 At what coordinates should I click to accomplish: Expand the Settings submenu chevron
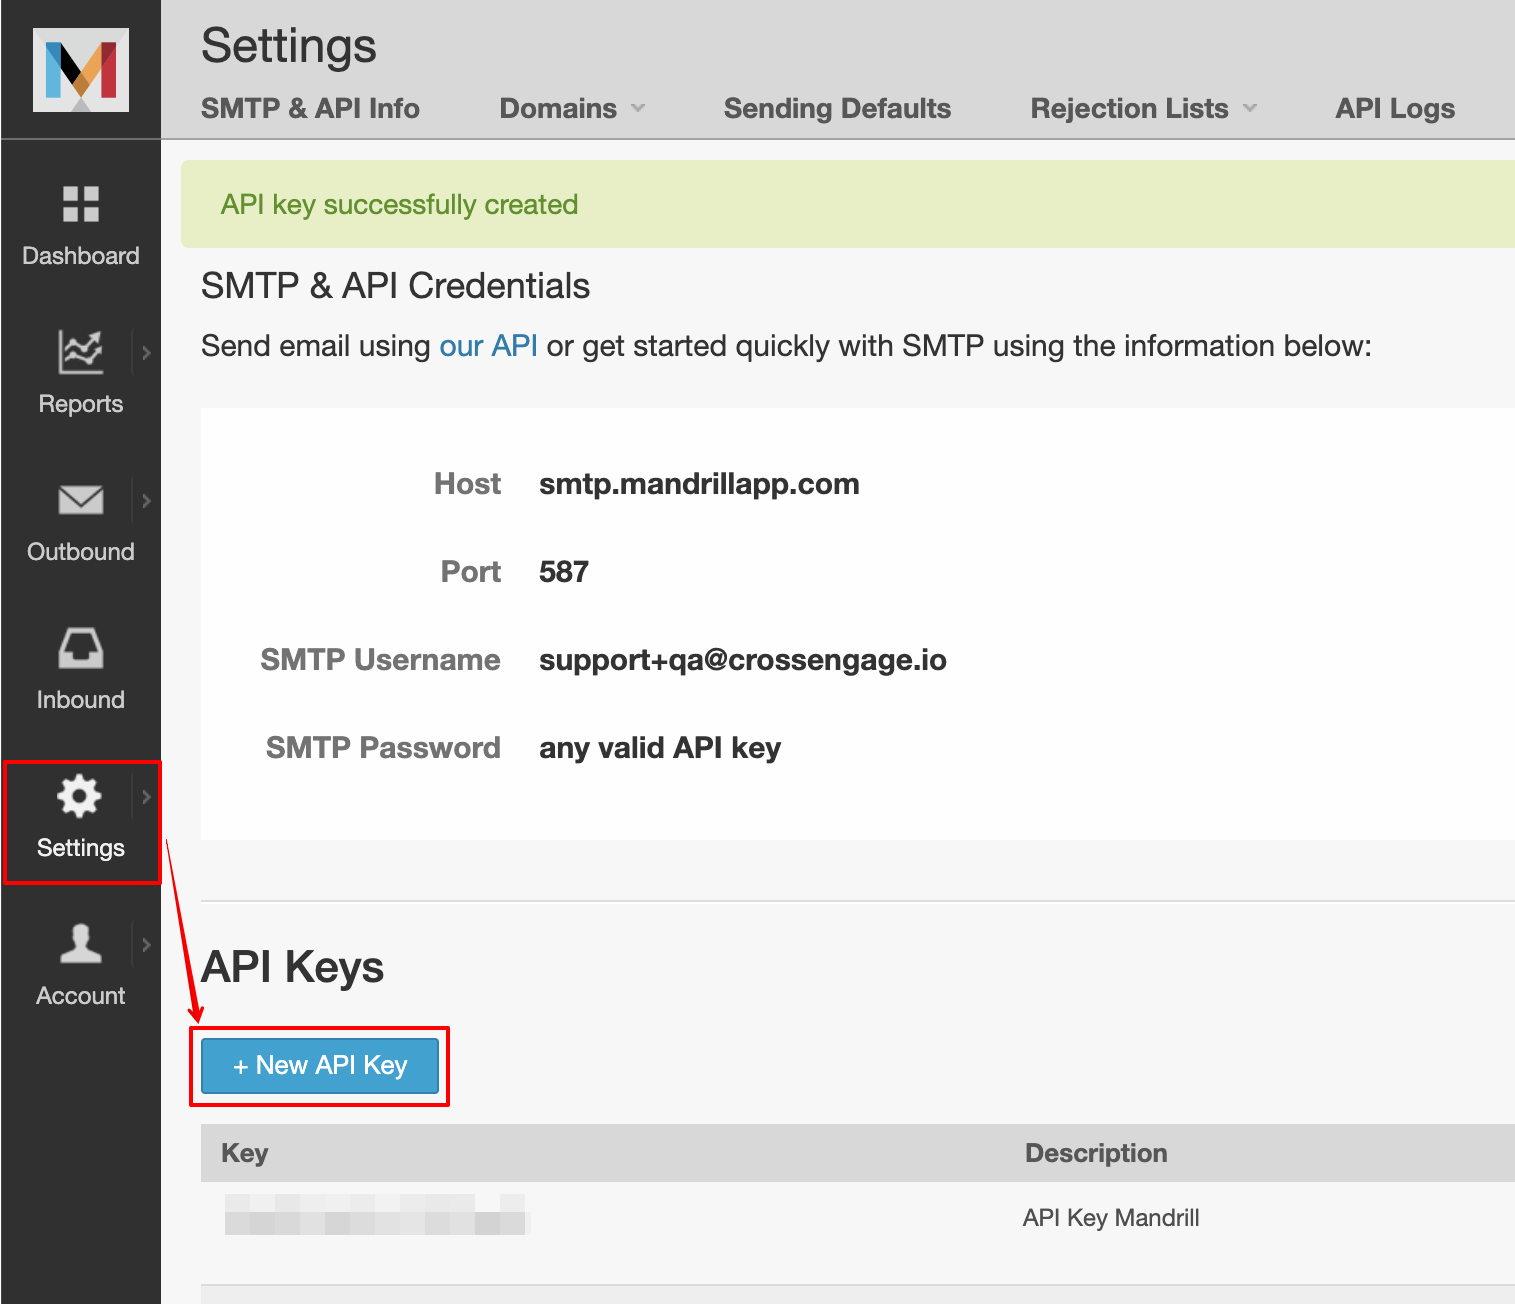(x=146, y=796)
